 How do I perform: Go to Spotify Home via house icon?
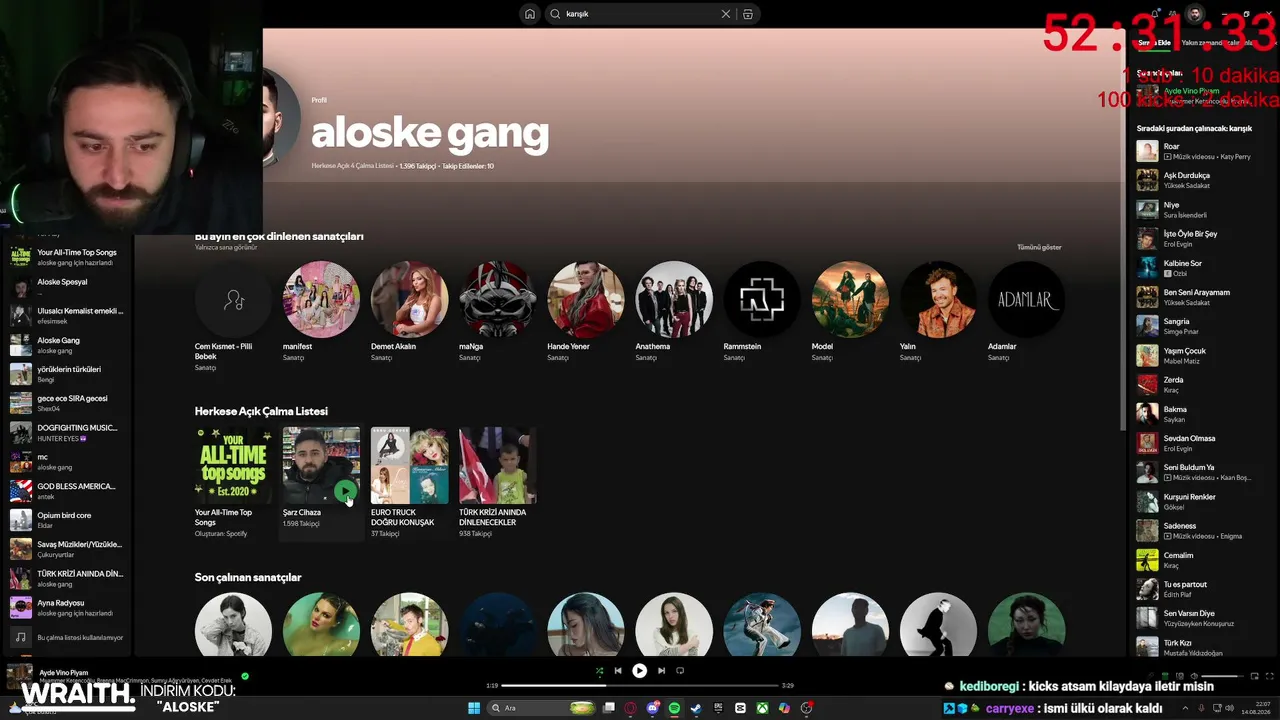[x=529, y=14]
